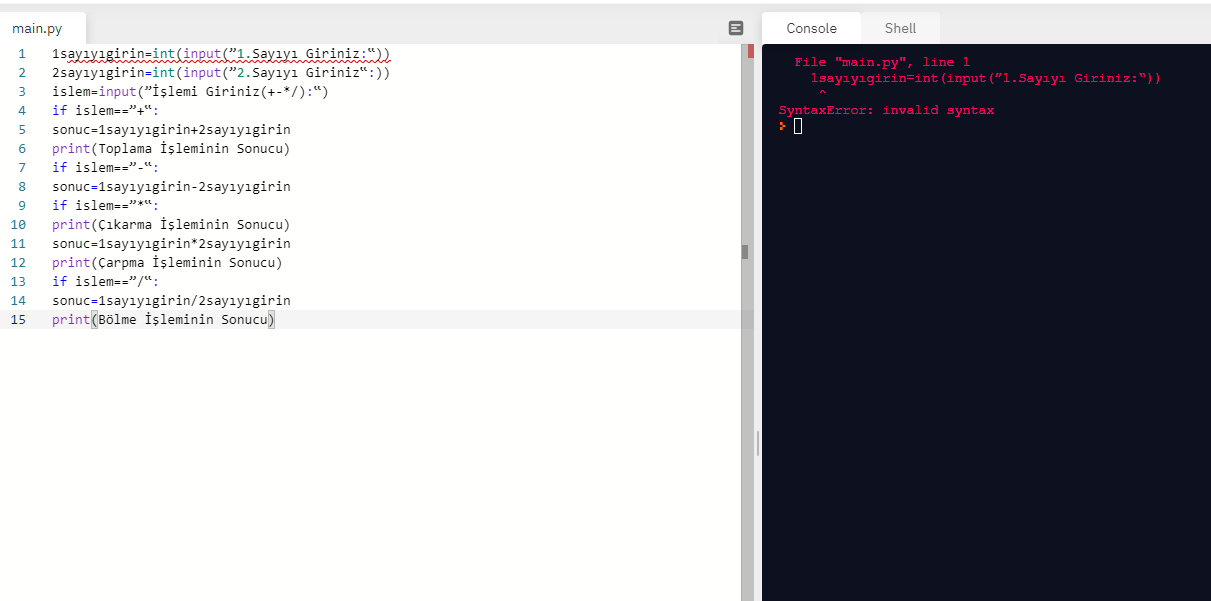Click 'print(Çarpma İşleminin Sonucu)' line

click(167, 262)
